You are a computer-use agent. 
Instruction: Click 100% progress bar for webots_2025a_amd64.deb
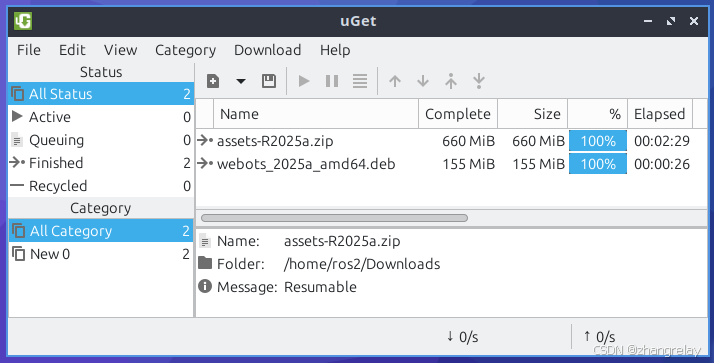pyautogui.click(x=598, y=164)
